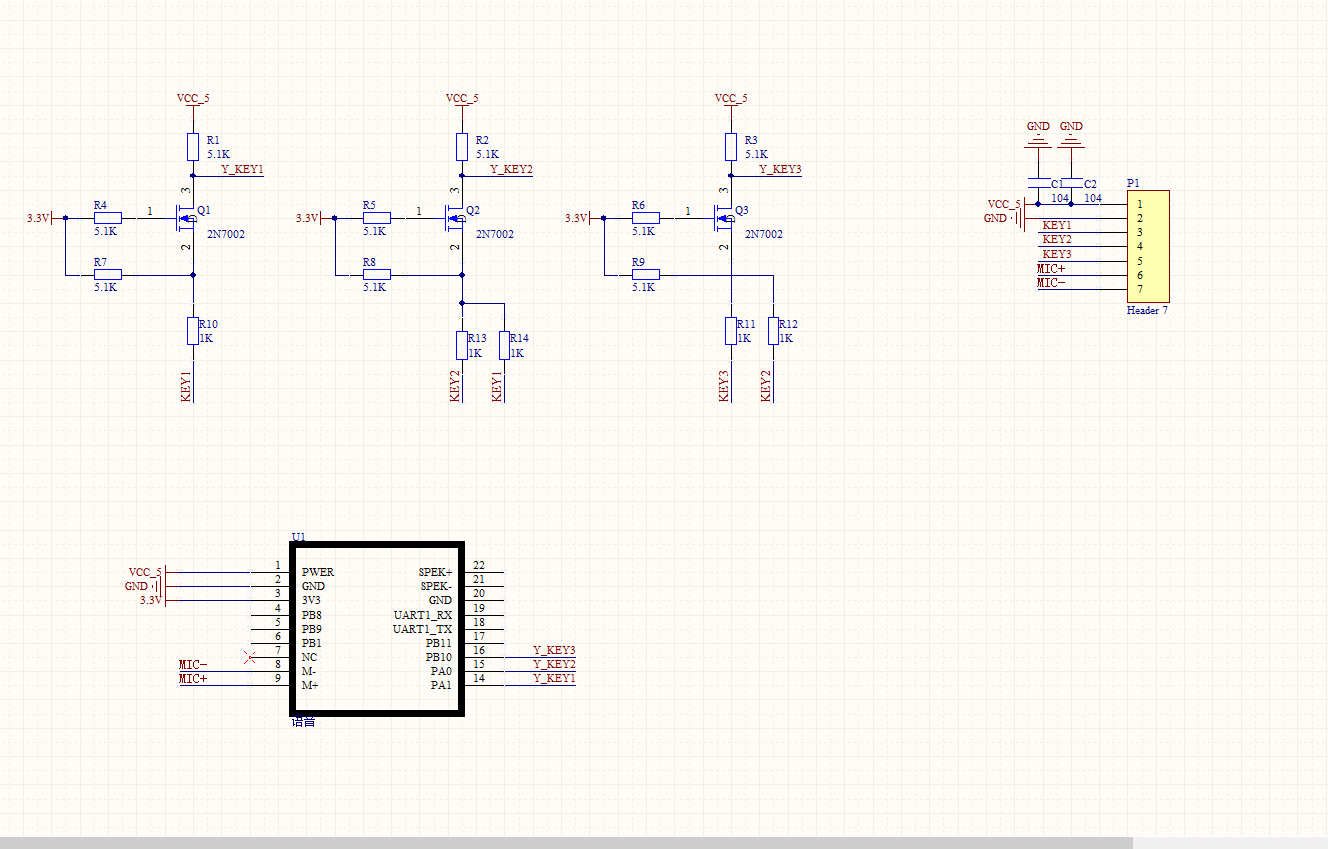Click capacitor C2 symbol near the header

1071,183
